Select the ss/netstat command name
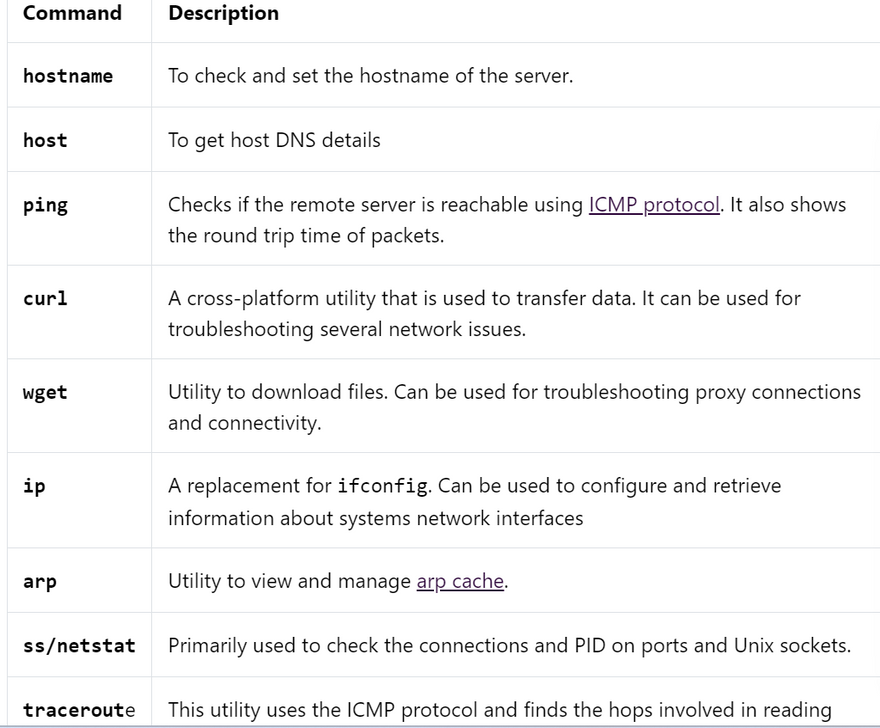The image size is (880, 728). (x=79, y=646)
